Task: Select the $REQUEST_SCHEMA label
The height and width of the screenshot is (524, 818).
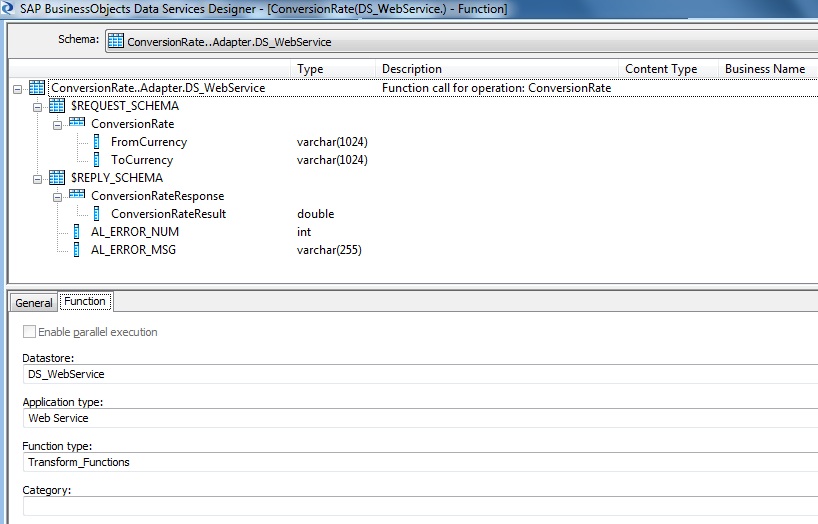Action: 125,106
